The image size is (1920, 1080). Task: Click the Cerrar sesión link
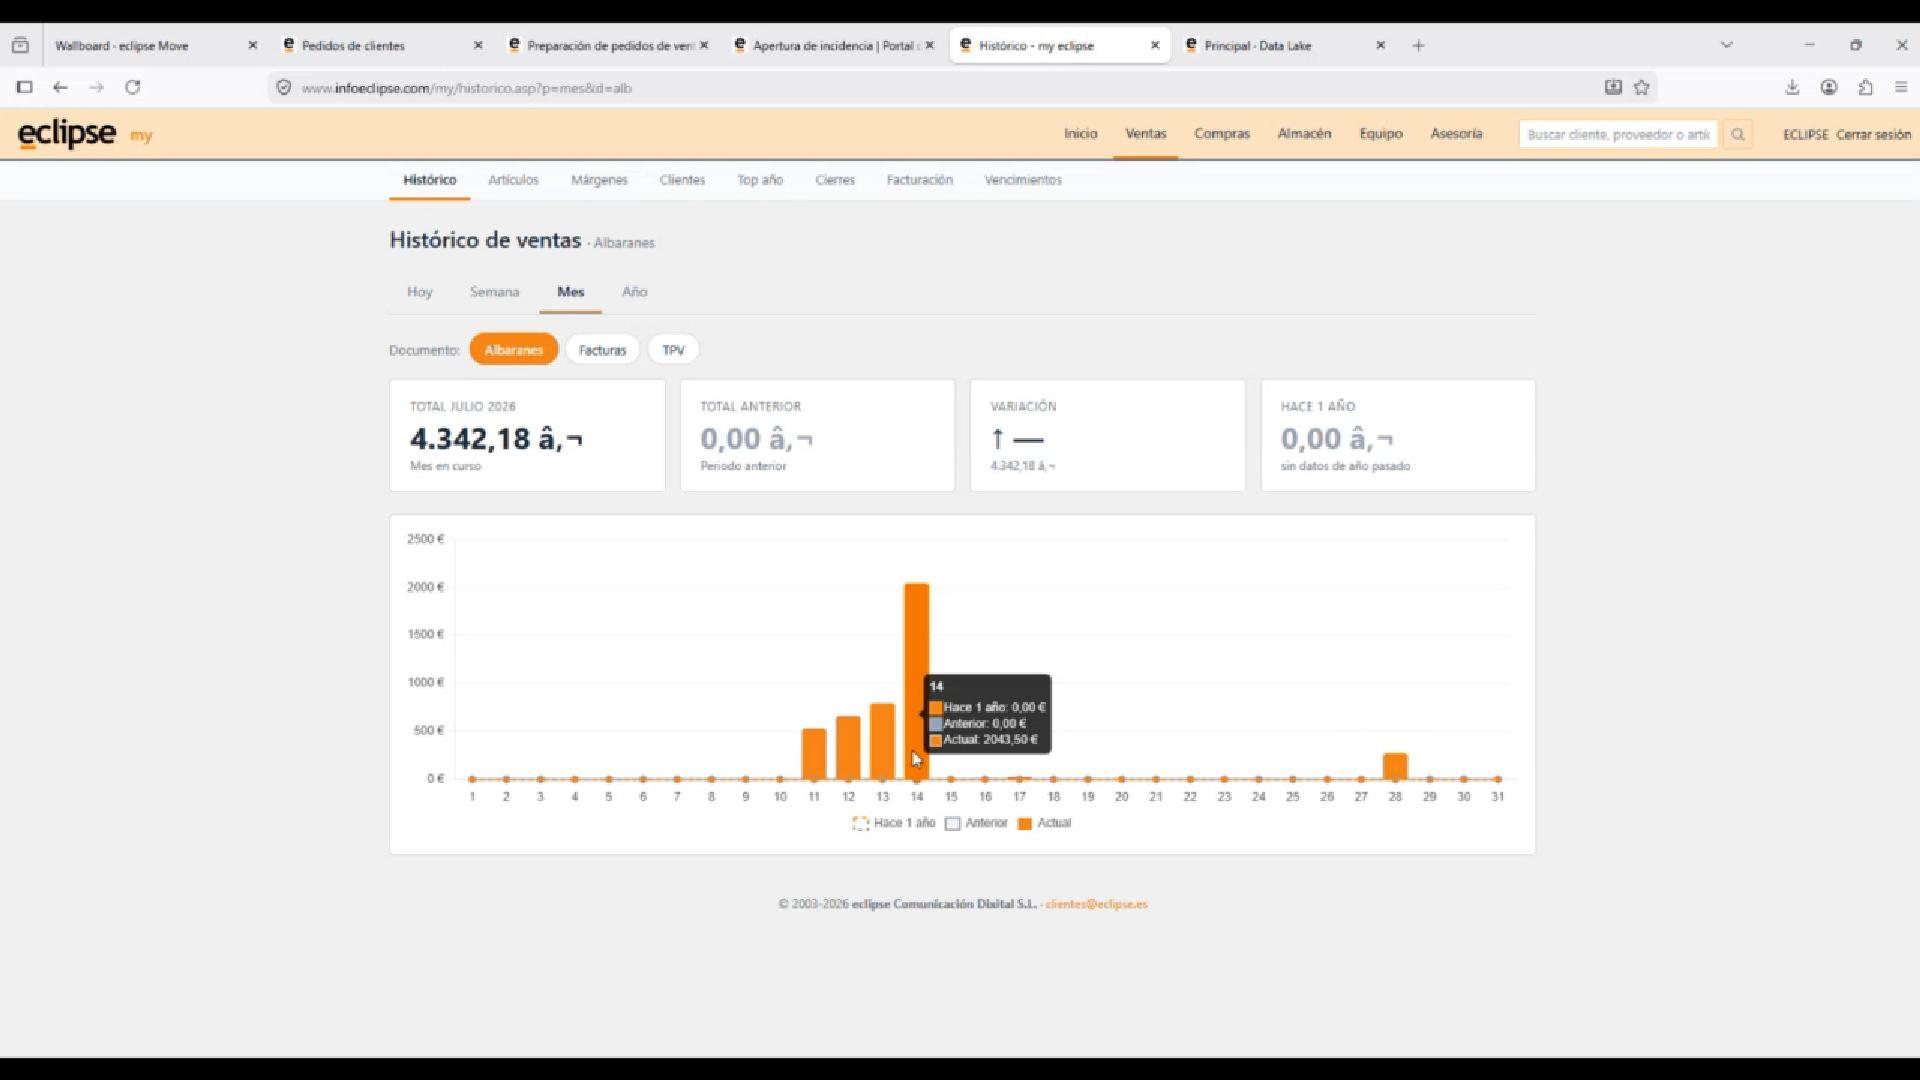click(1873, 134)
